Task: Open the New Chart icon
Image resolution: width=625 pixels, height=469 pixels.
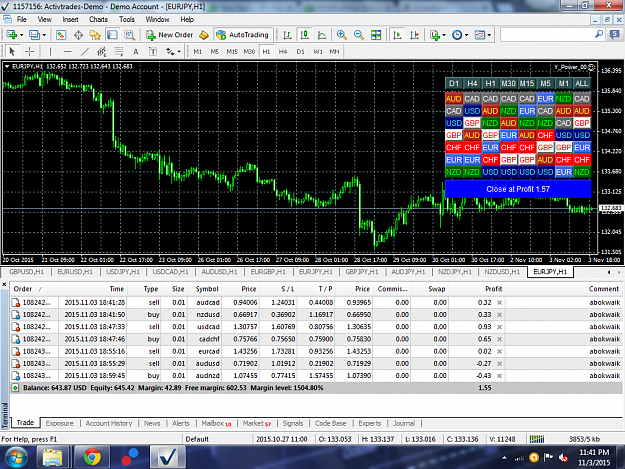Action: (11, 35)
